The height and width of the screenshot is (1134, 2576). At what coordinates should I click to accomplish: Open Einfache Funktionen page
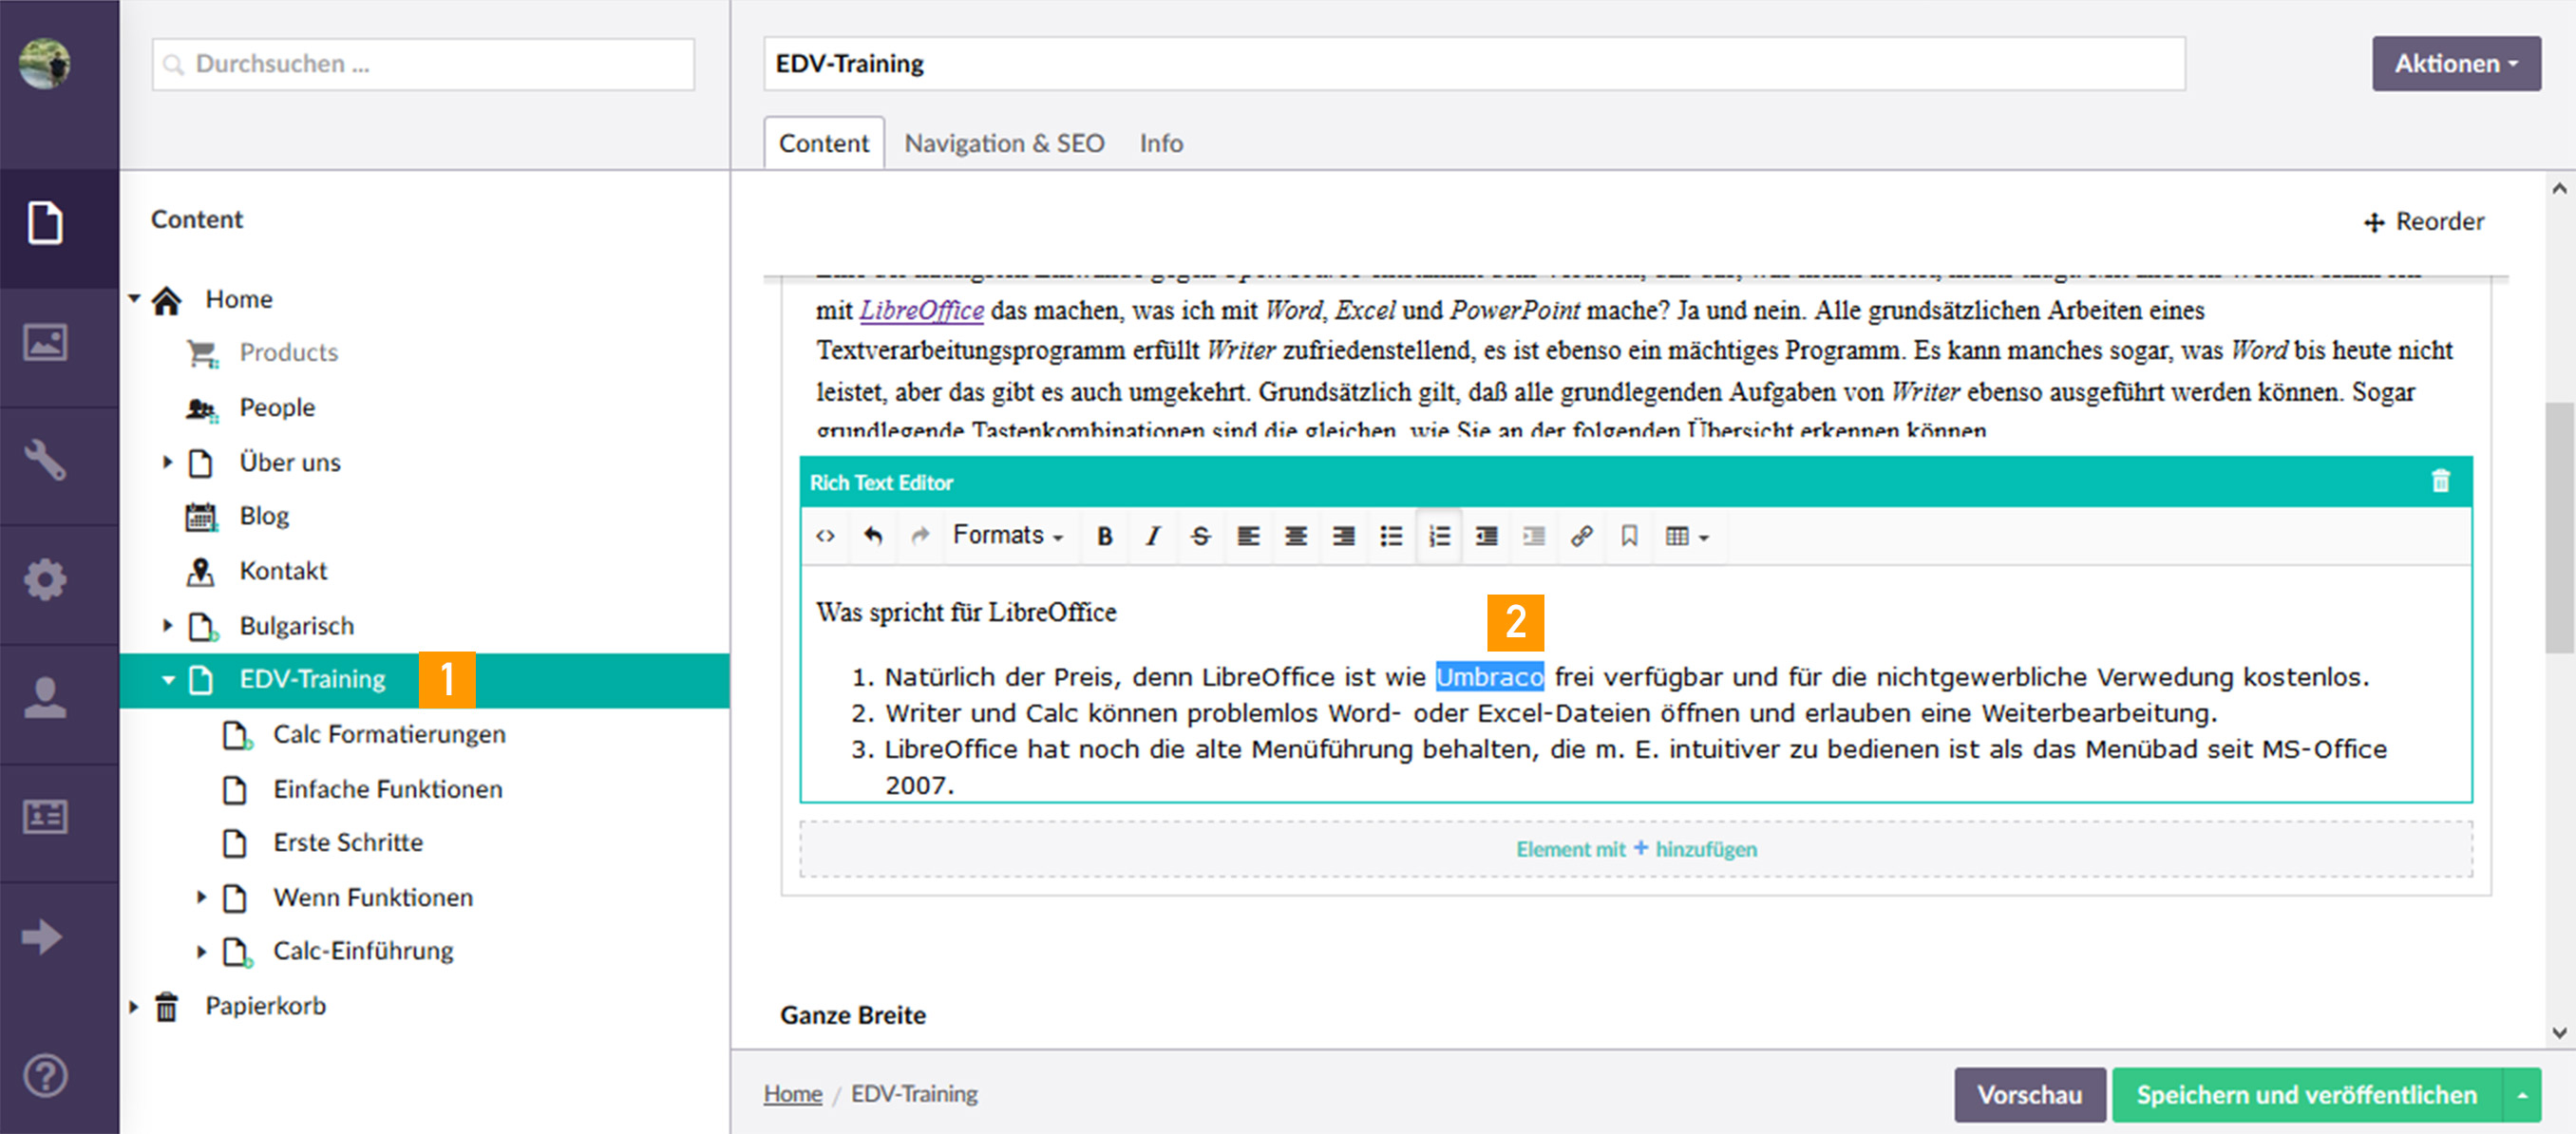pyautogui.click(x=388, y=789)
